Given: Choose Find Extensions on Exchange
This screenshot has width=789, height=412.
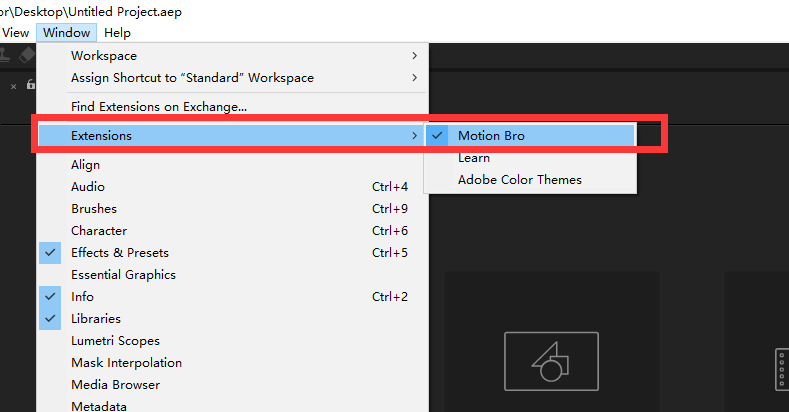Looking at the screenshot, I should point(159,106).
